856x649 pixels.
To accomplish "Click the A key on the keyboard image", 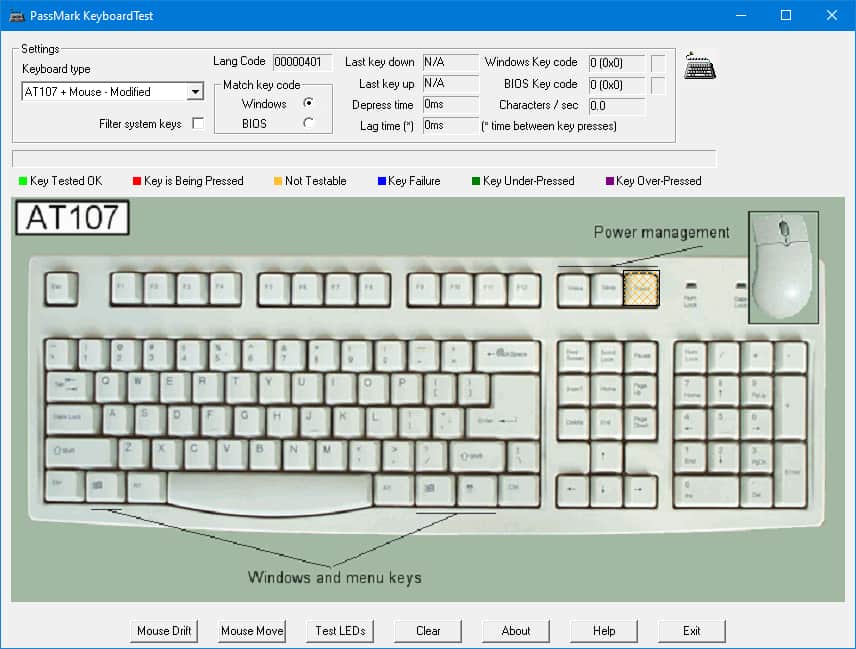I will pos(118,419).
